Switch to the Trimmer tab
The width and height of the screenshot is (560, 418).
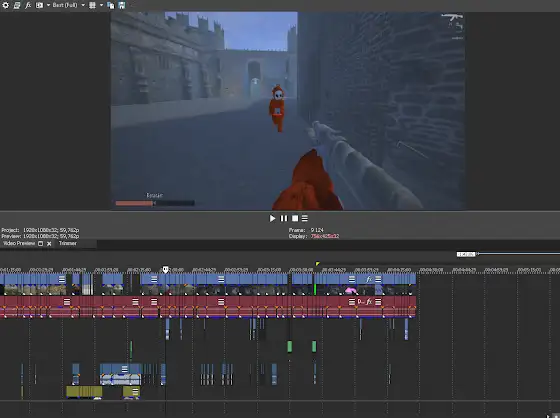68,243
